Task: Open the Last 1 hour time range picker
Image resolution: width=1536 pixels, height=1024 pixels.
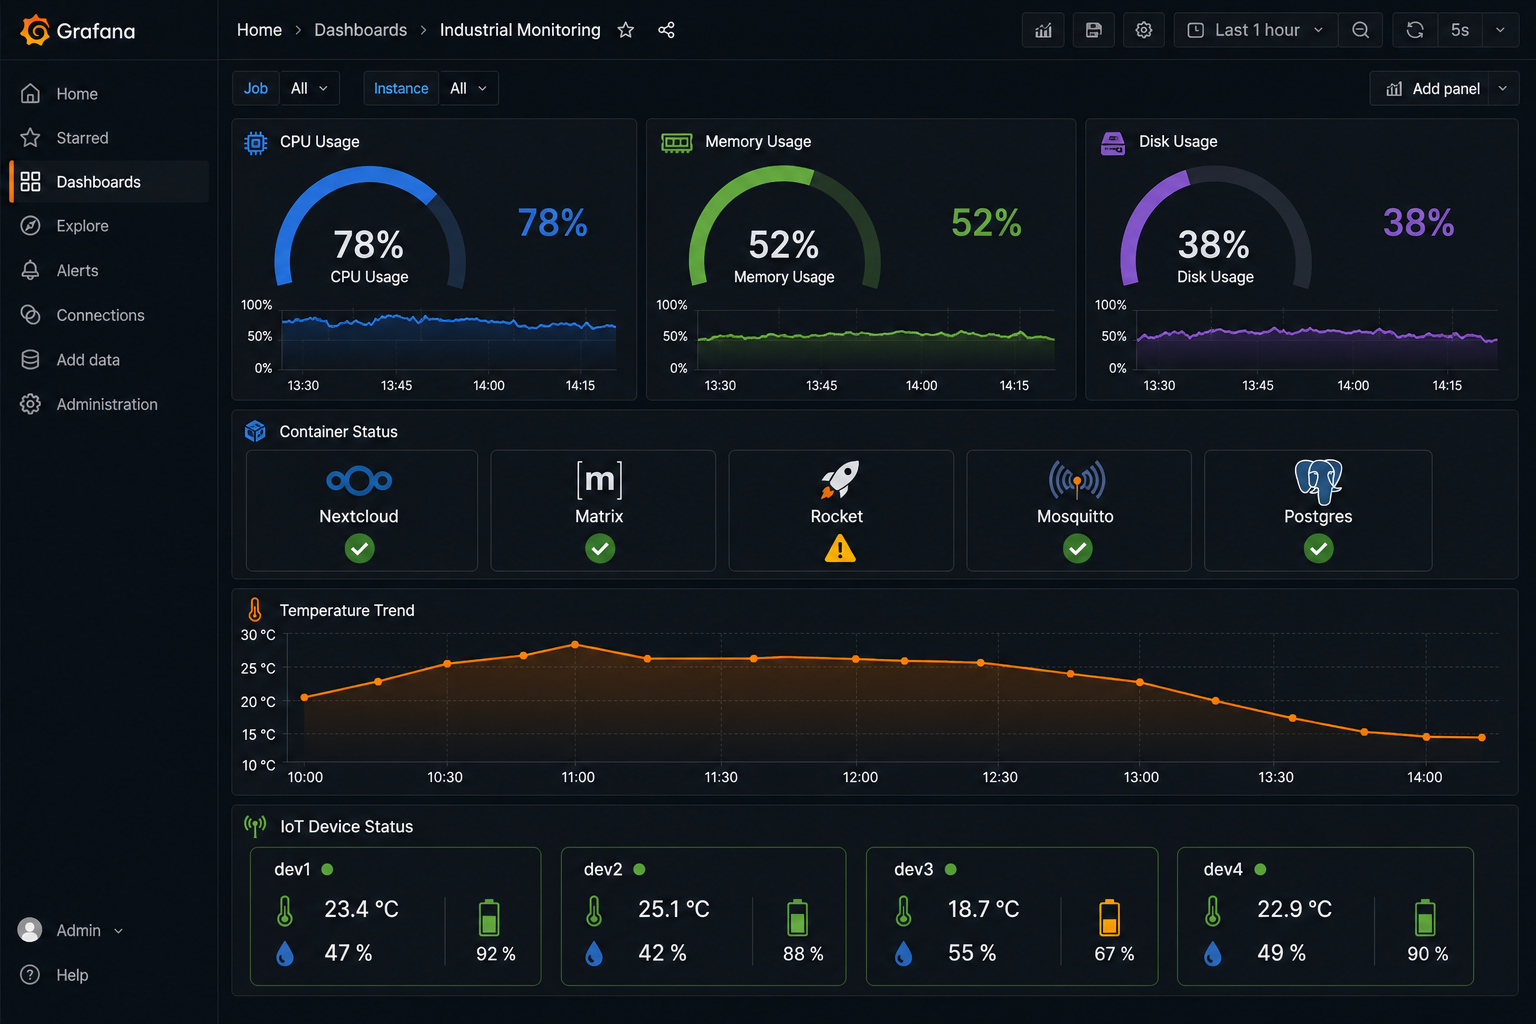Action: (x=1255, y=30)
